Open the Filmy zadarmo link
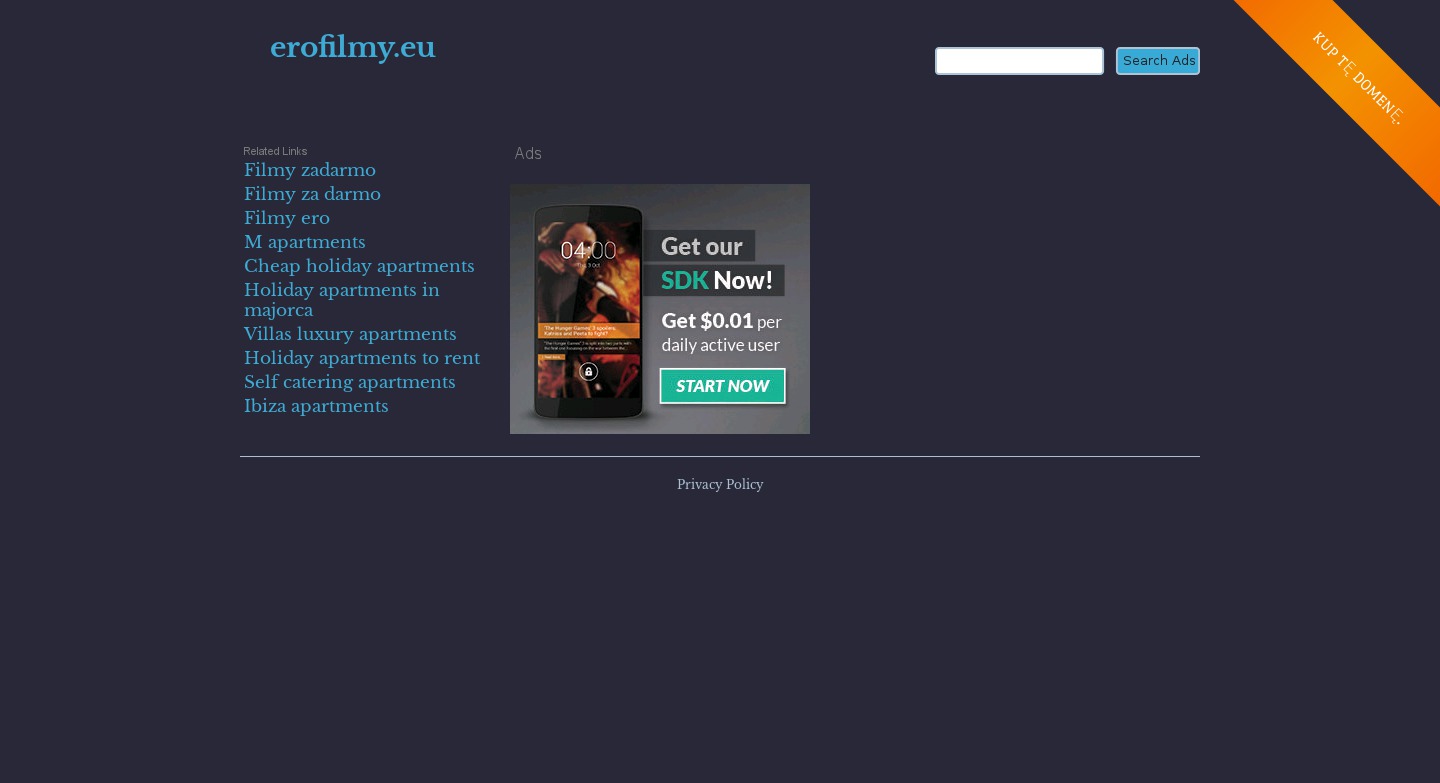Viewport: 1440px width, 783px height. coord(310,170)
